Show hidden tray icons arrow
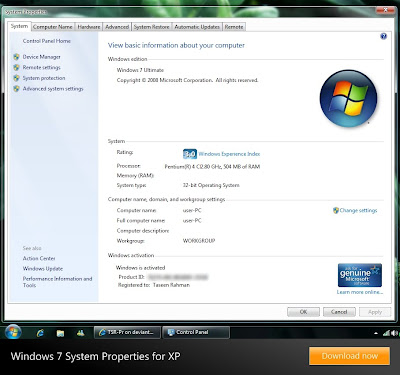This screenshot has width=400, height=375. click(376, 333)
